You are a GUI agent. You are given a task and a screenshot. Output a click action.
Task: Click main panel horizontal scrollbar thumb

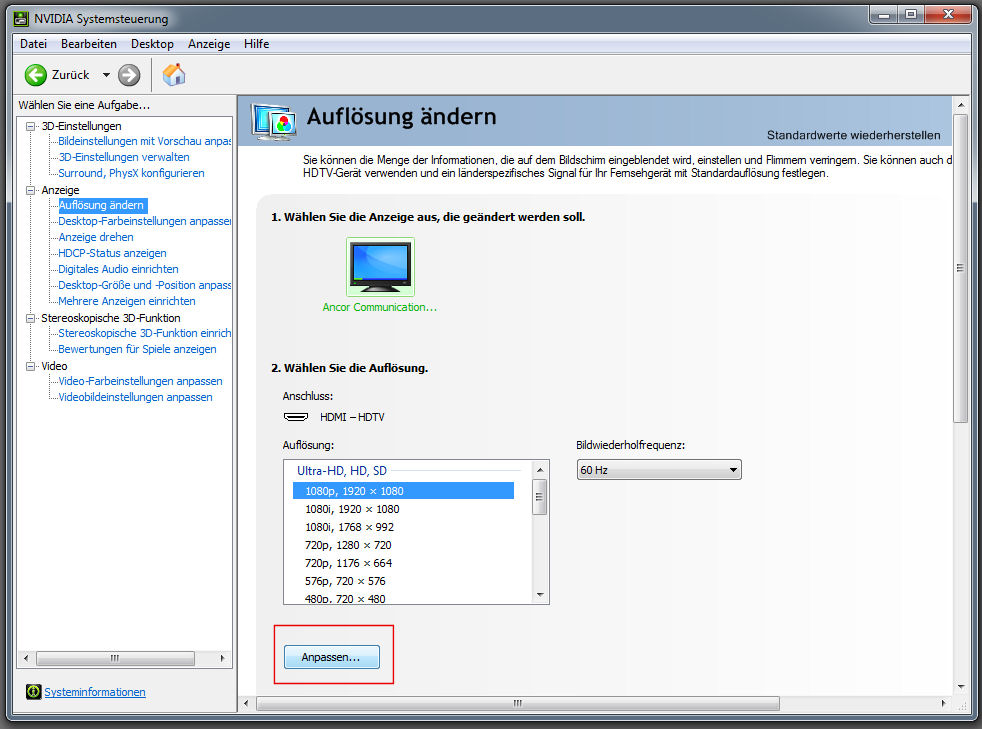click(x=518, y=703)
